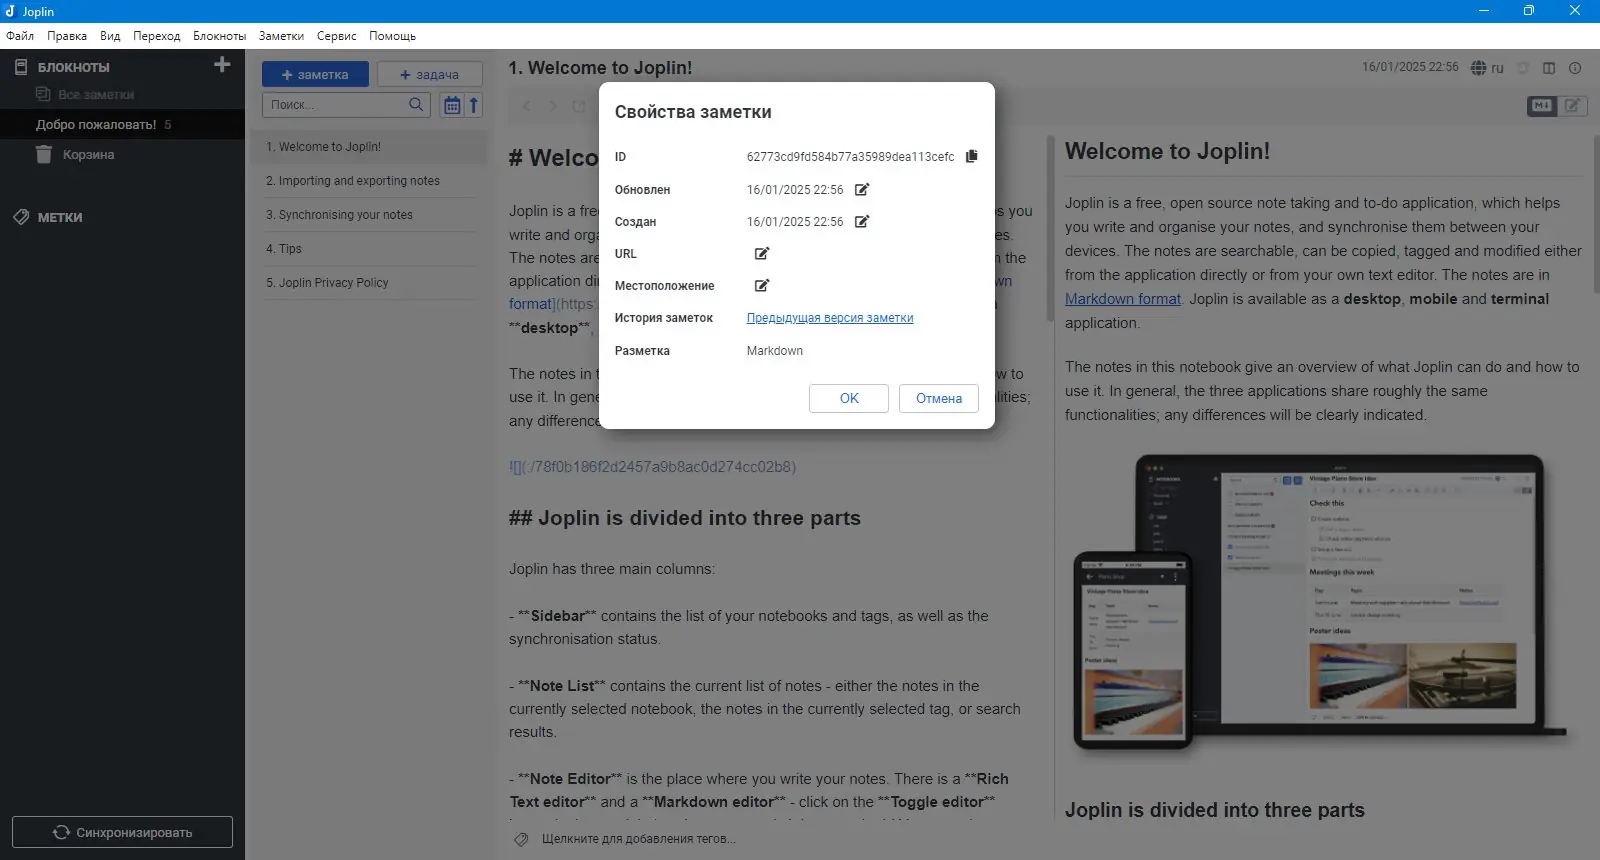The image size is (1600, 860).
Task: Start sync with Синхронизировать button
Action: coord(122,832)
